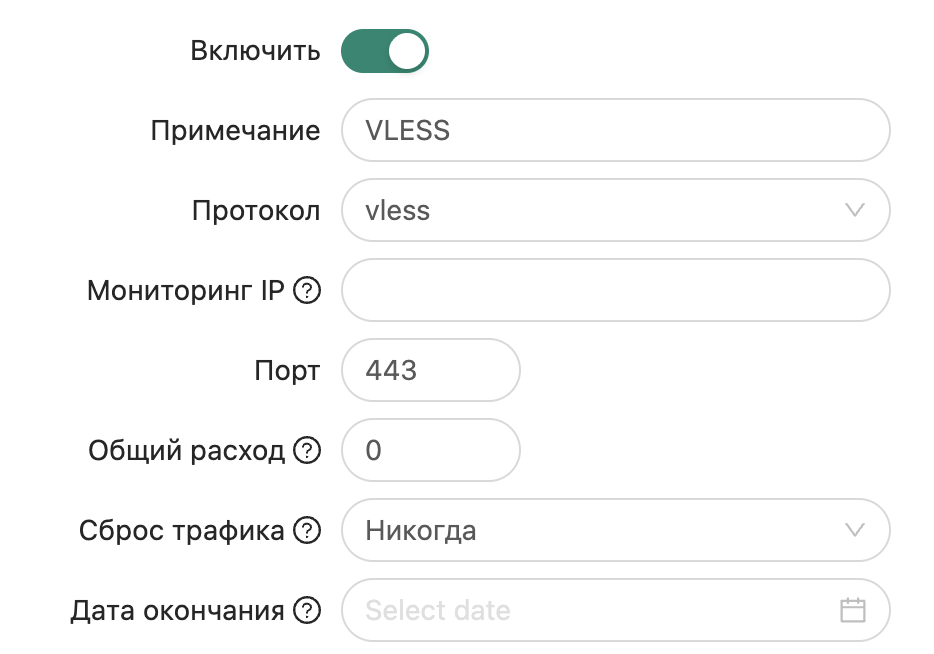Open the Протокол dropdown showing vless
934x654 pixels.
click(x=616, y=210)
